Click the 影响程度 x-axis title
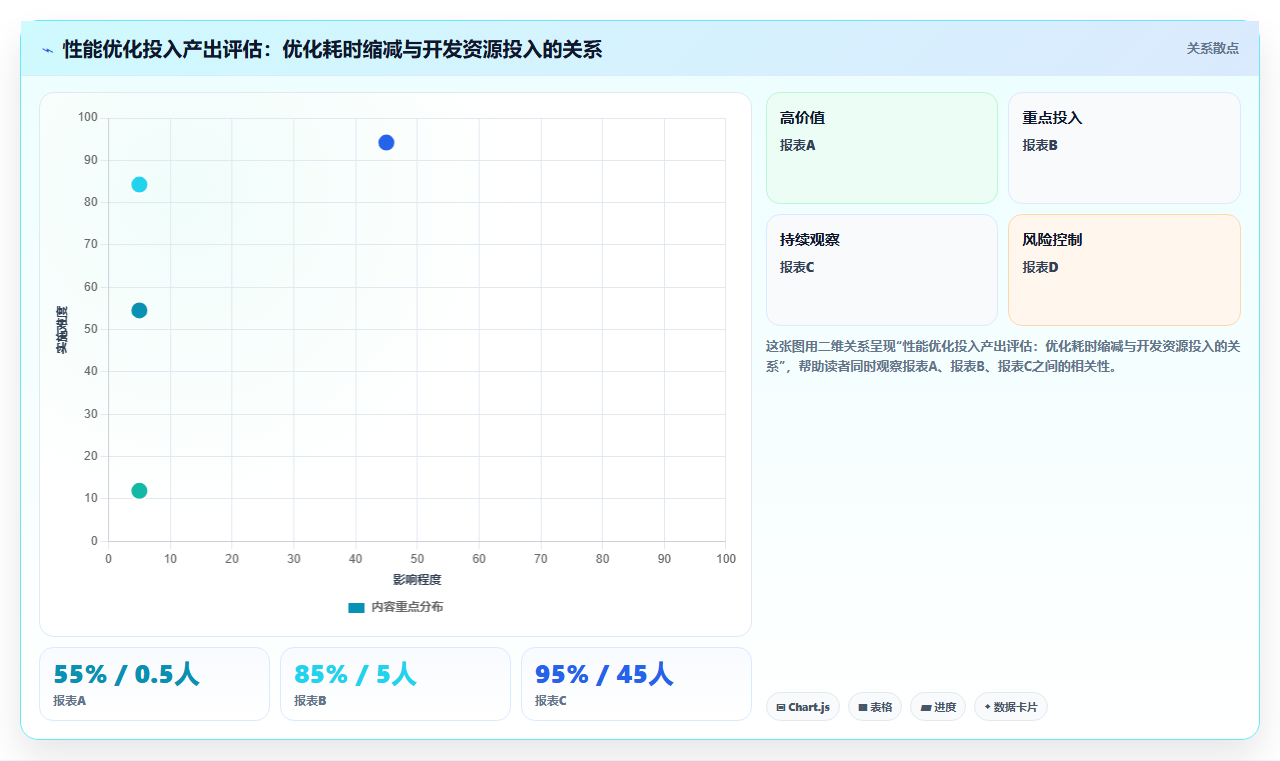Viewport: 1280px width, 761px height. [x=417, y=579]
